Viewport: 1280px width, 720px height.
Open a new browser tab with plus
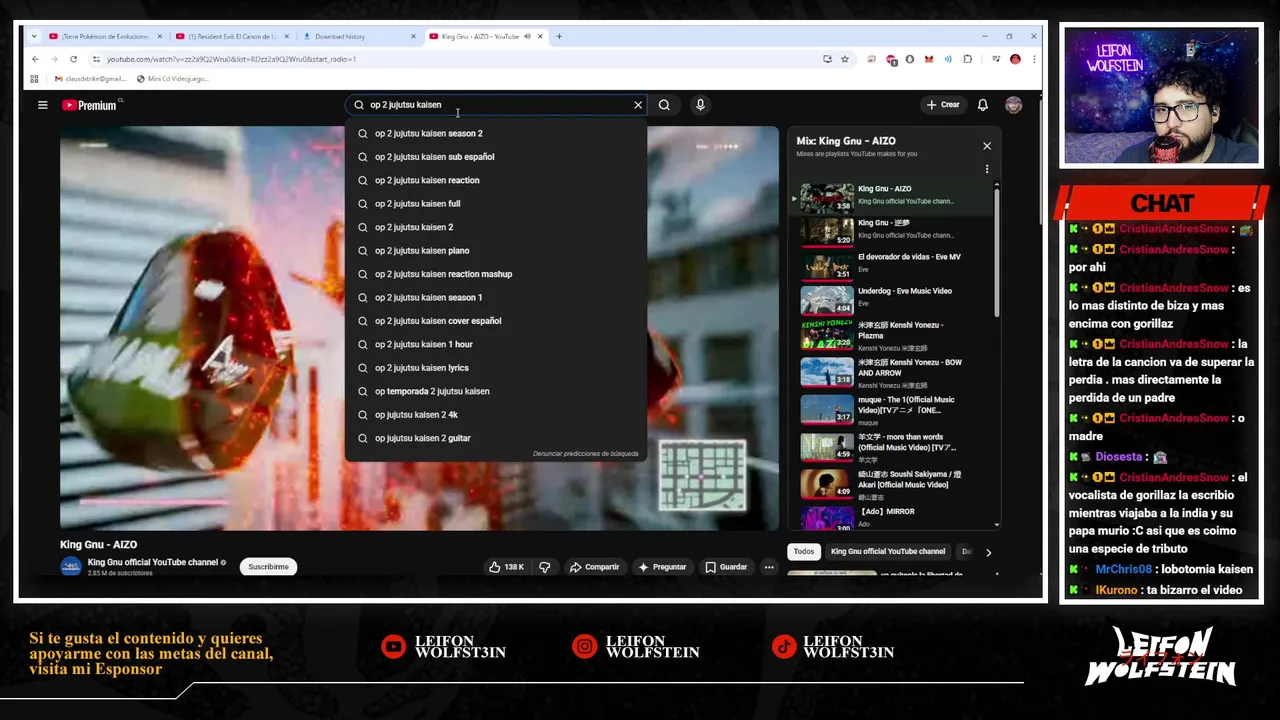click(x=559, y=37)
